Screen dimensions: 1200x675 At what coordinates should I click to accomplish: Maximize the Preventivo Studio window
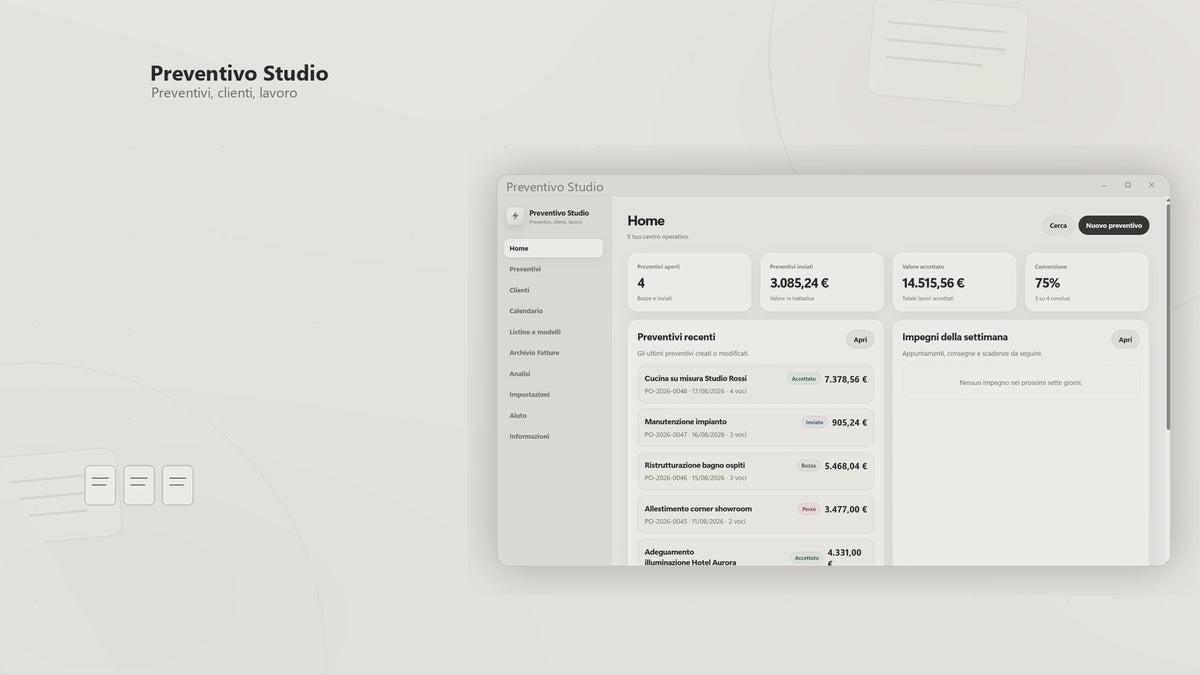pyautogui.click(x=1128, y=185)
